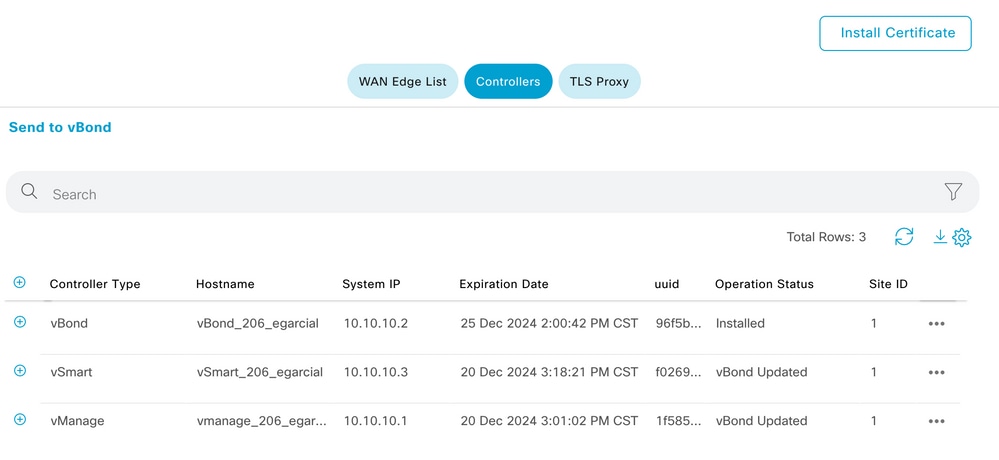Viewport: 999px width, 460px height.
Task: Focus the Search input field
Action: (x=492, y=192)
